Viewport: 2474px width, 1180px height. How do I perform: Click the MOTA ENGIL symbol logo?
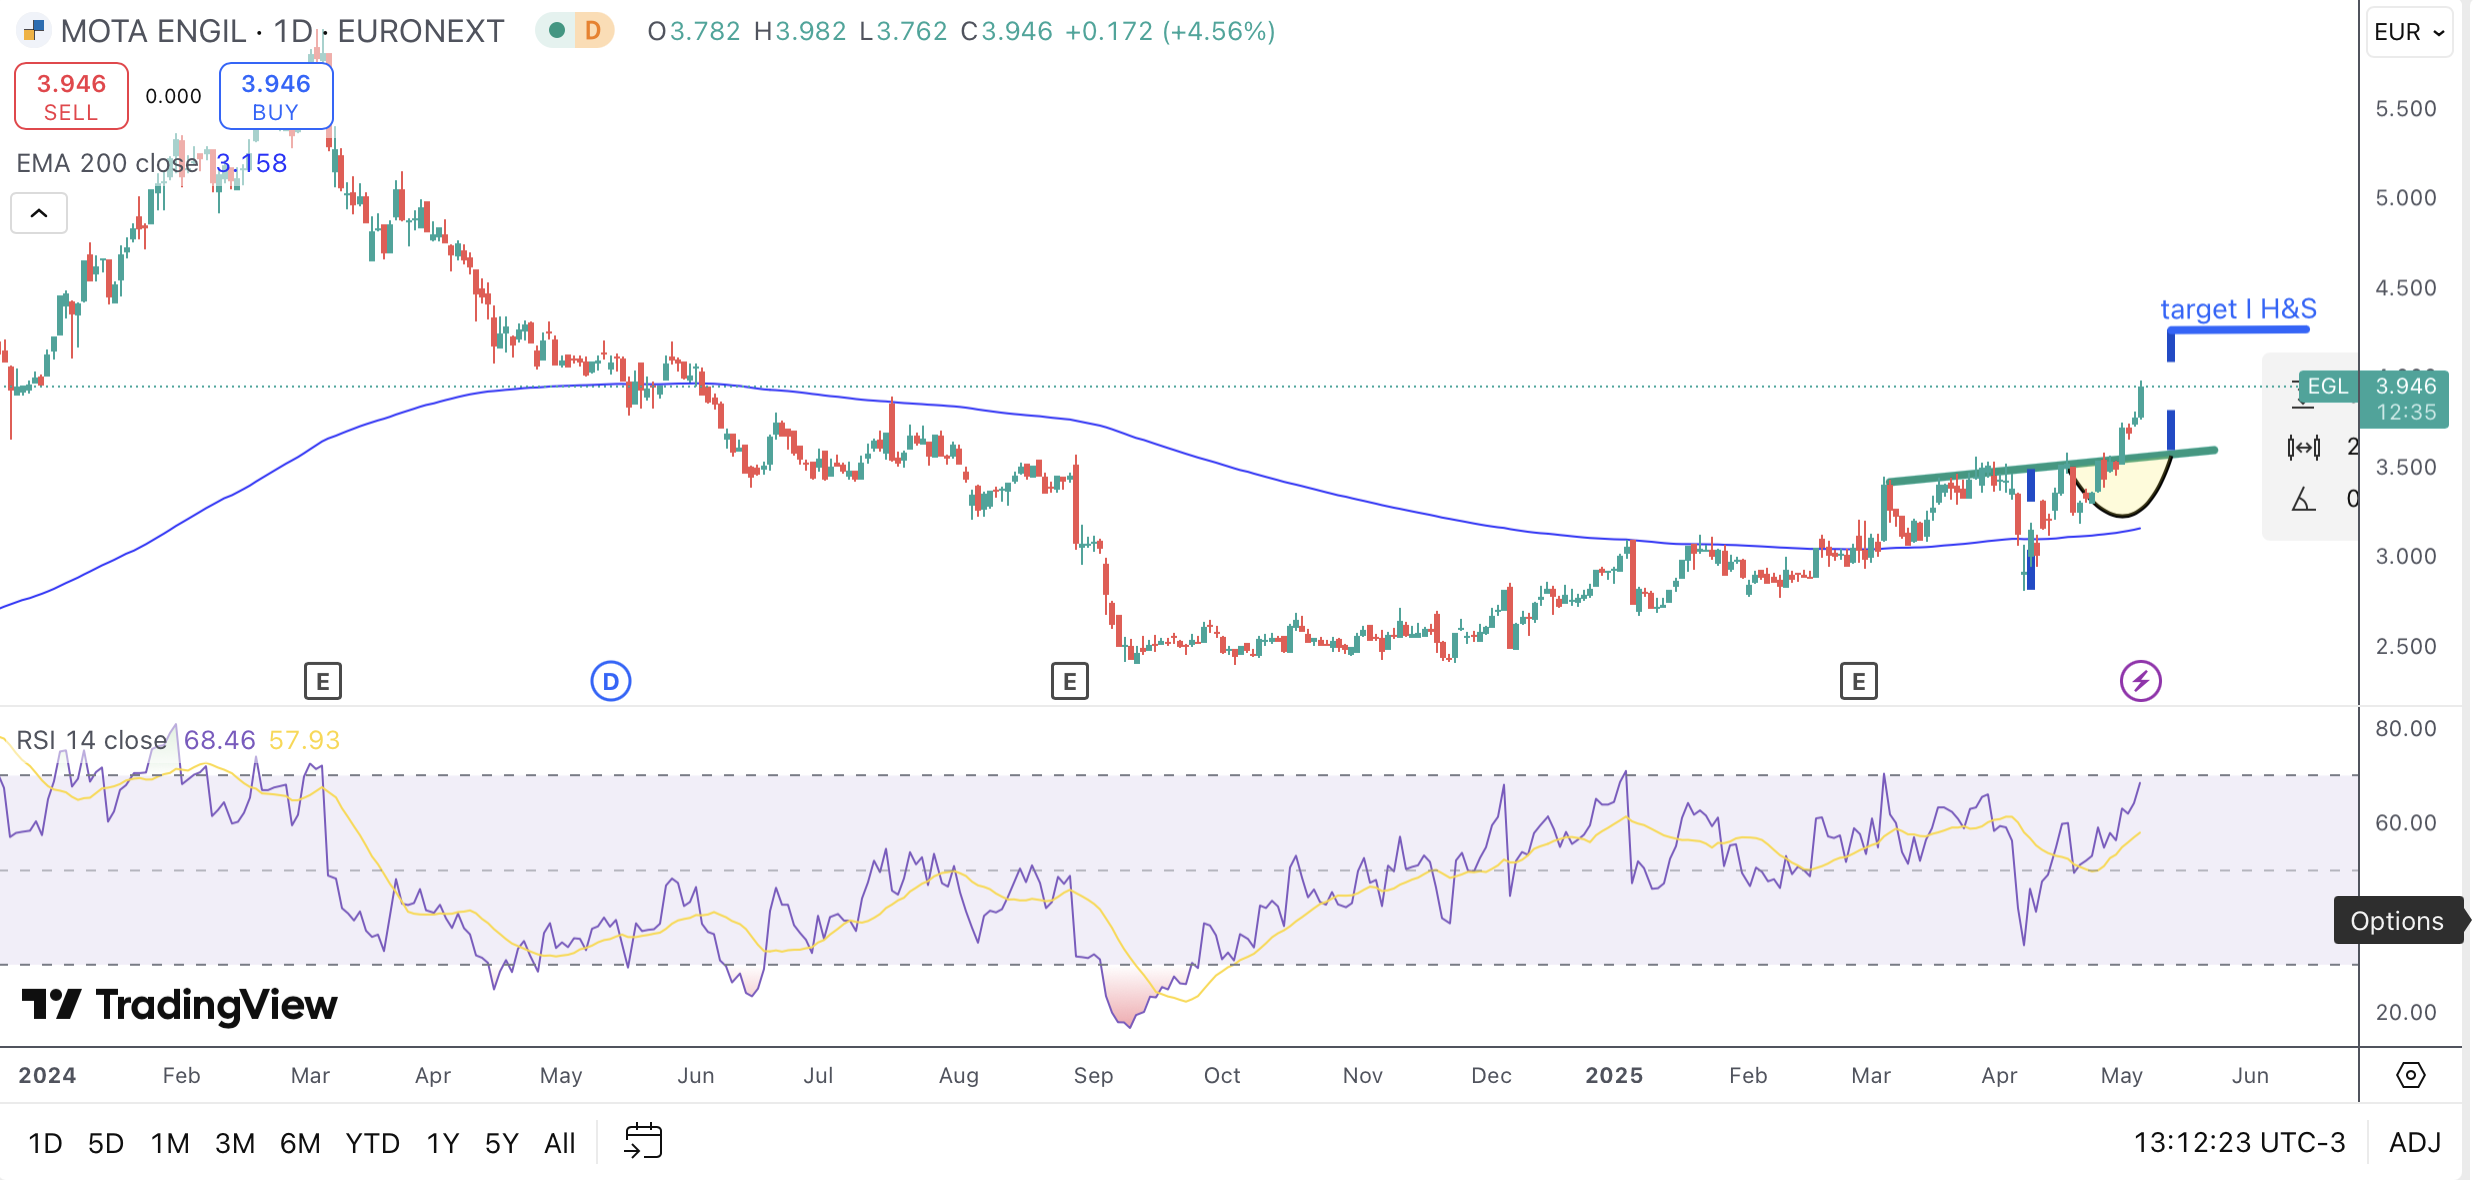point(34,31)
